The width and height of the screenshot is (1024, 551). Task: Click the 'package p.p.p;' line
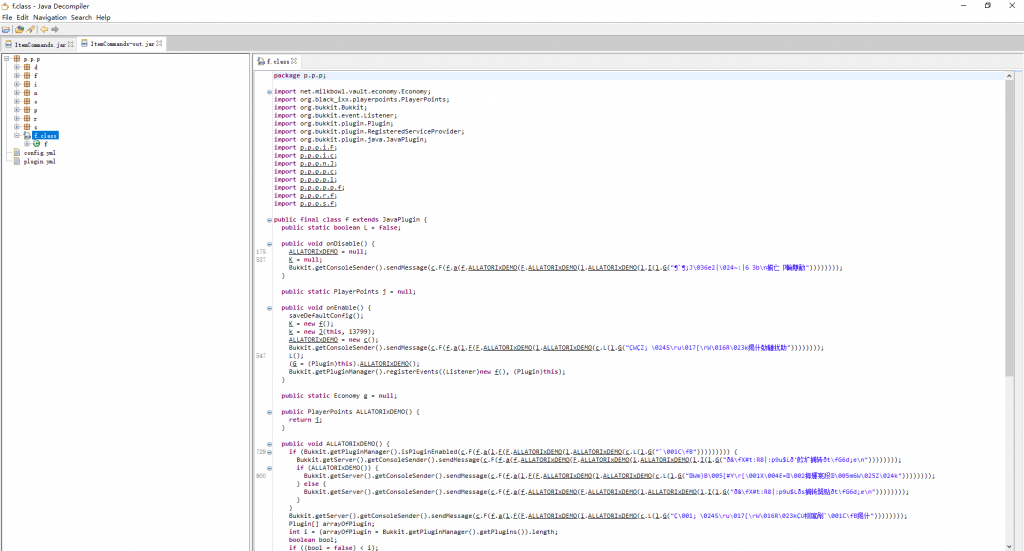coord(300,76)
